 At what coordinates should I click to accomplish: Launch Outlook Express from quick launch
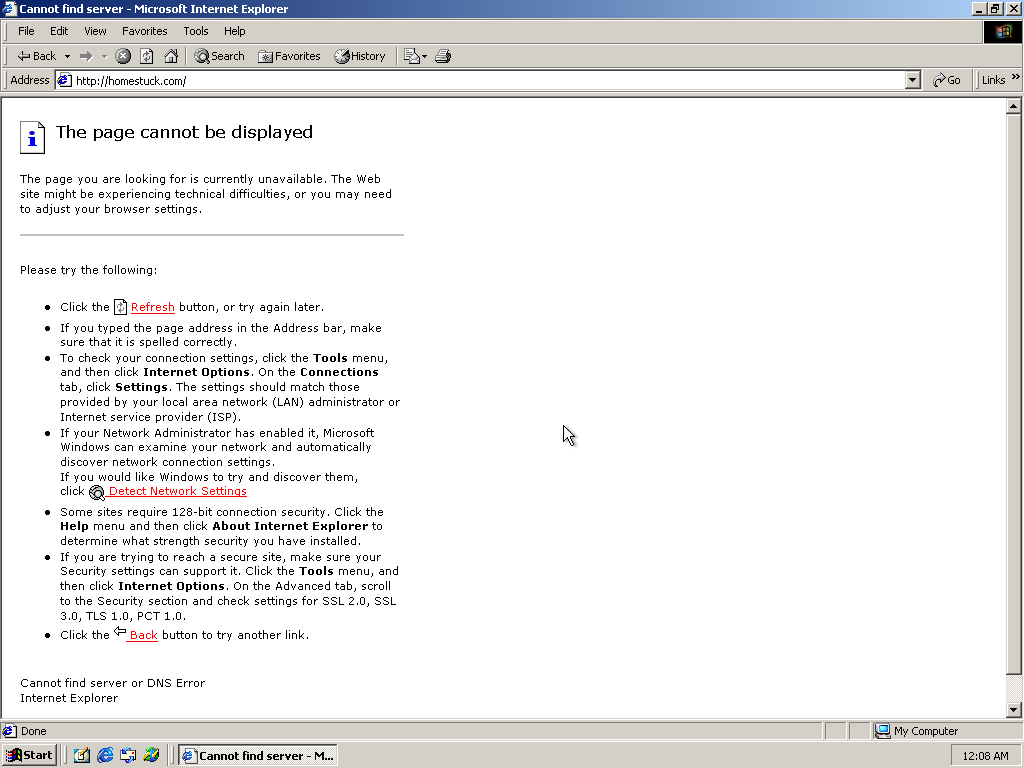[x=128, y=756]
